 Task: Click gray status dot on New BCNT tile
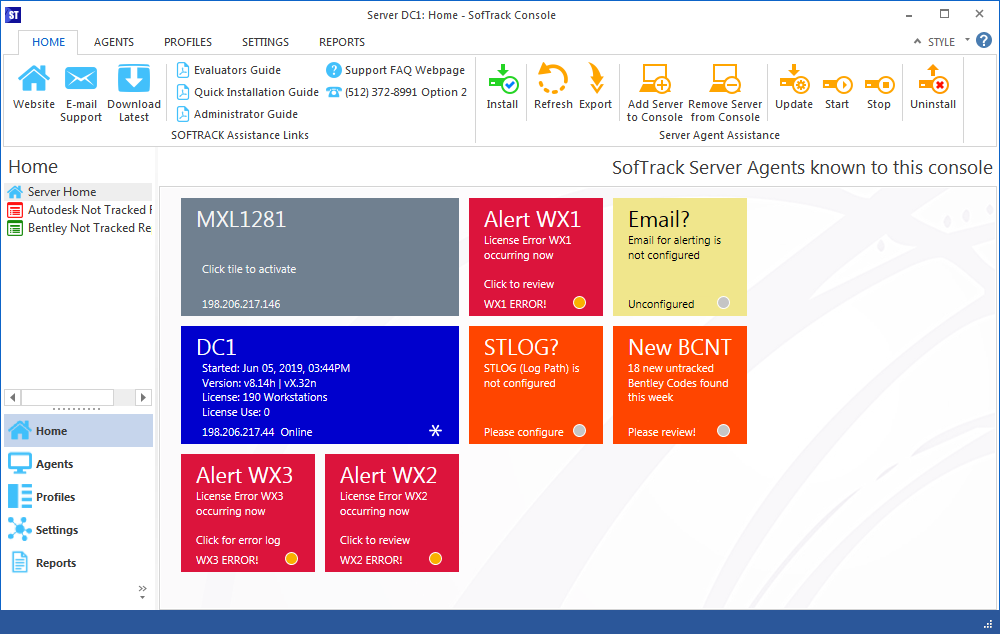[x=723, y=431]
